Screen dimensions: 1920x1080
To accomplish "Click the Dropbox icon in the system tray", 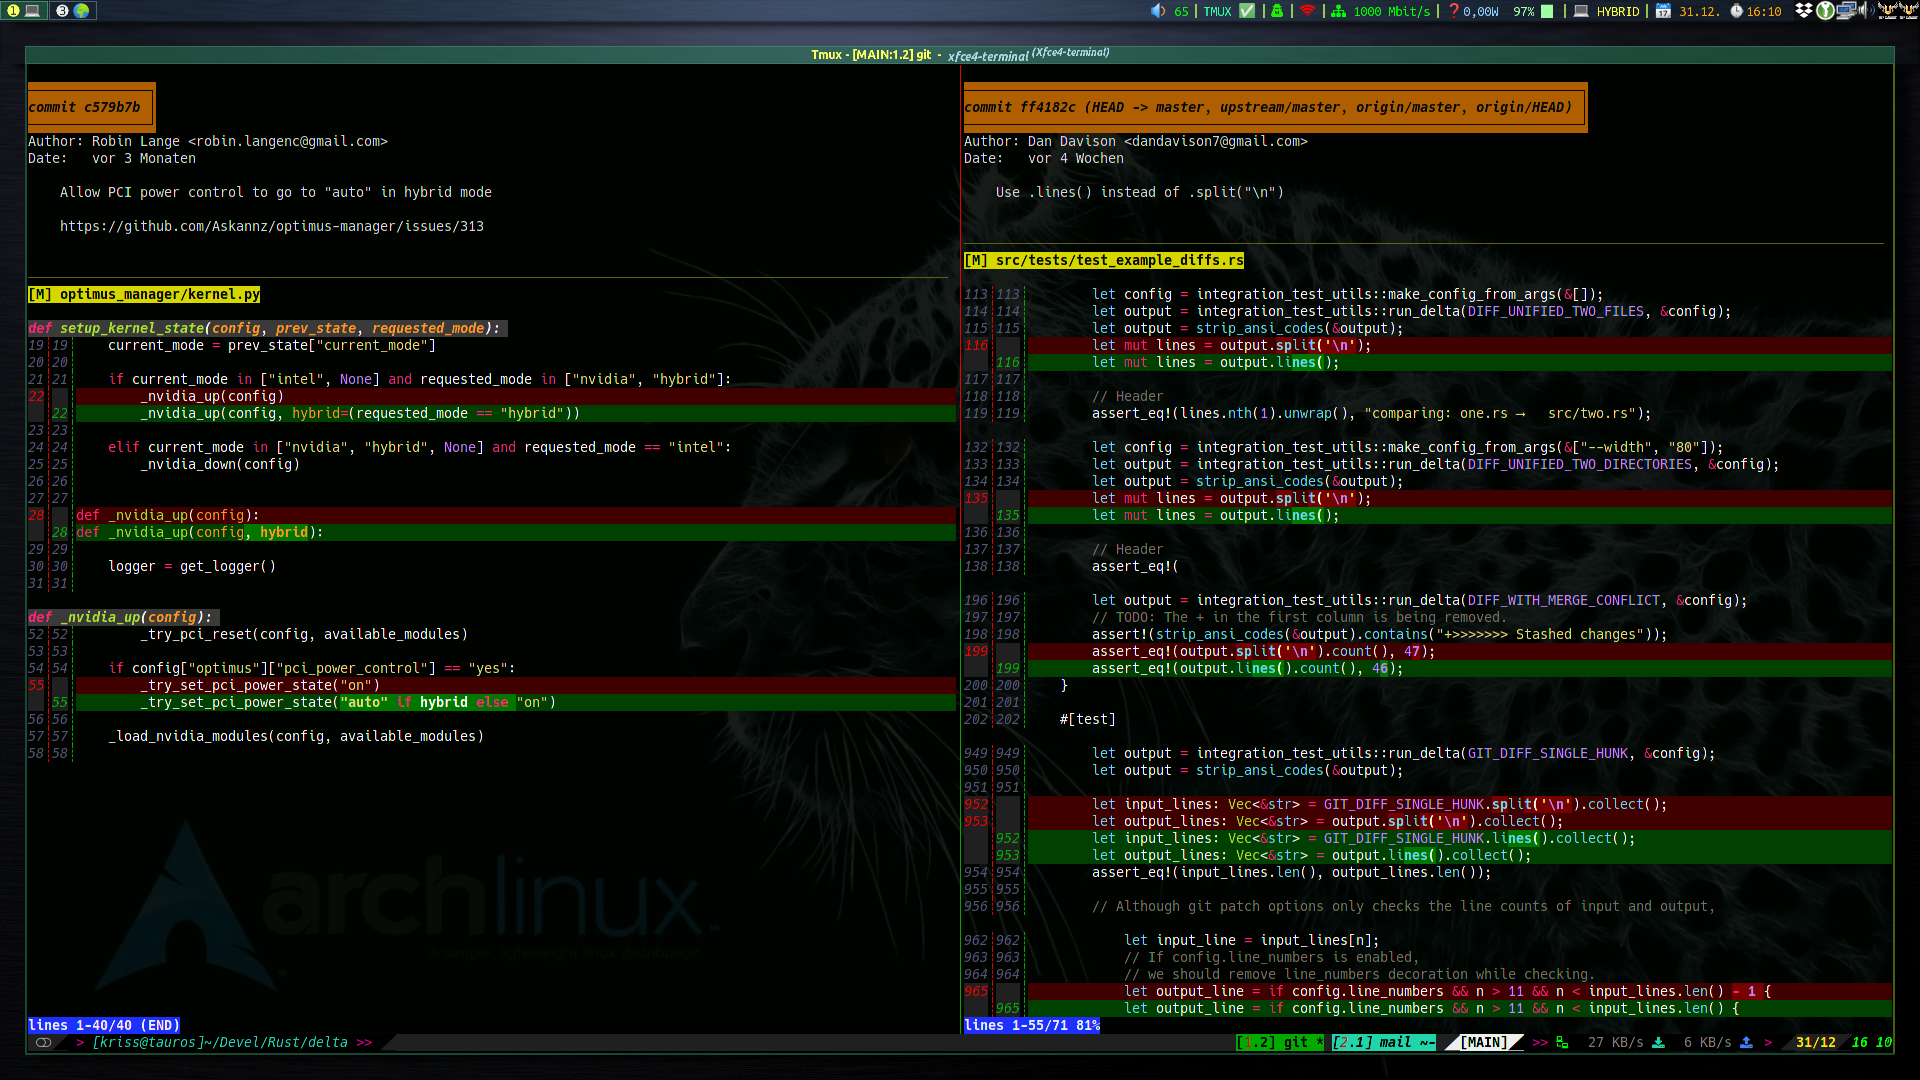I will 1805,11.
